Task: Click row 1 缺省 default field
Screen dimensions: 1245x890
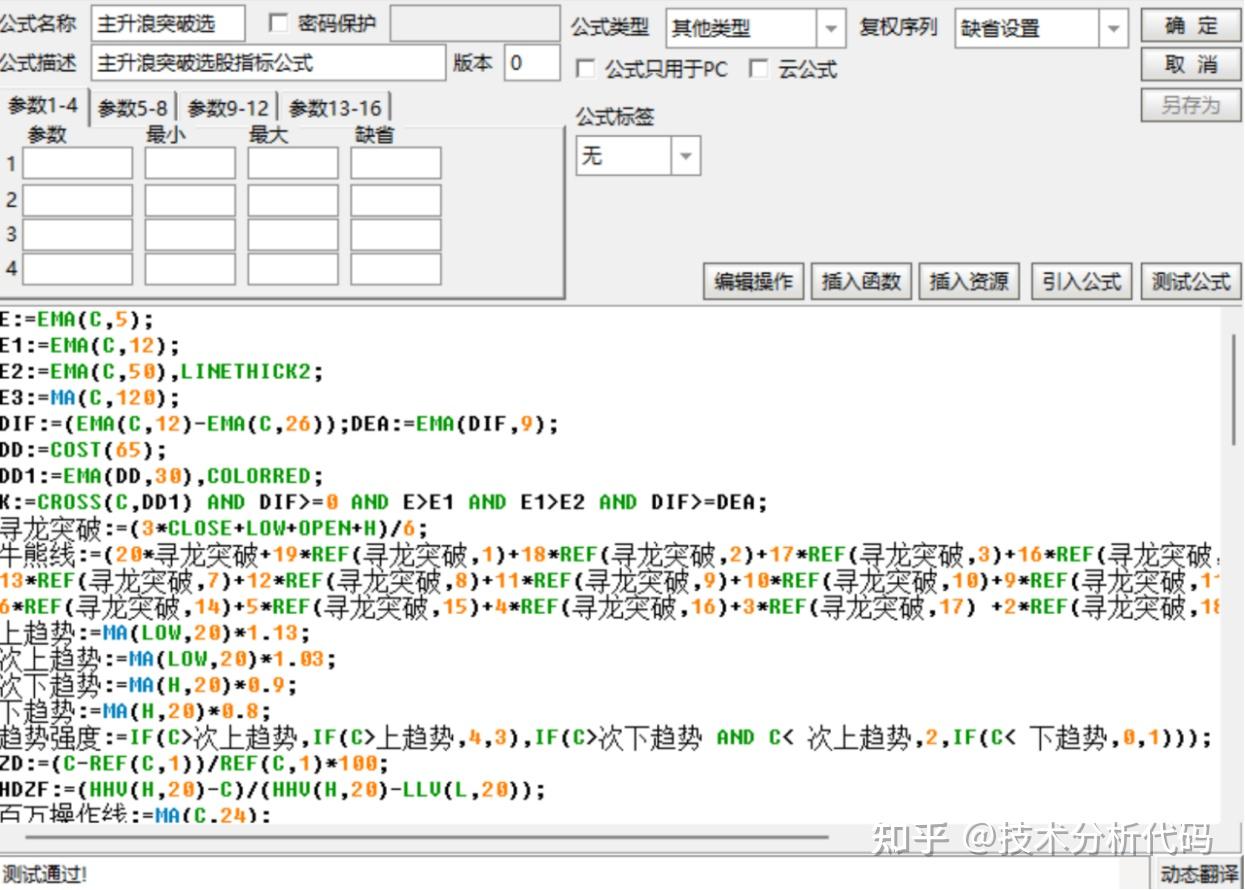Action: click(397, 164)
